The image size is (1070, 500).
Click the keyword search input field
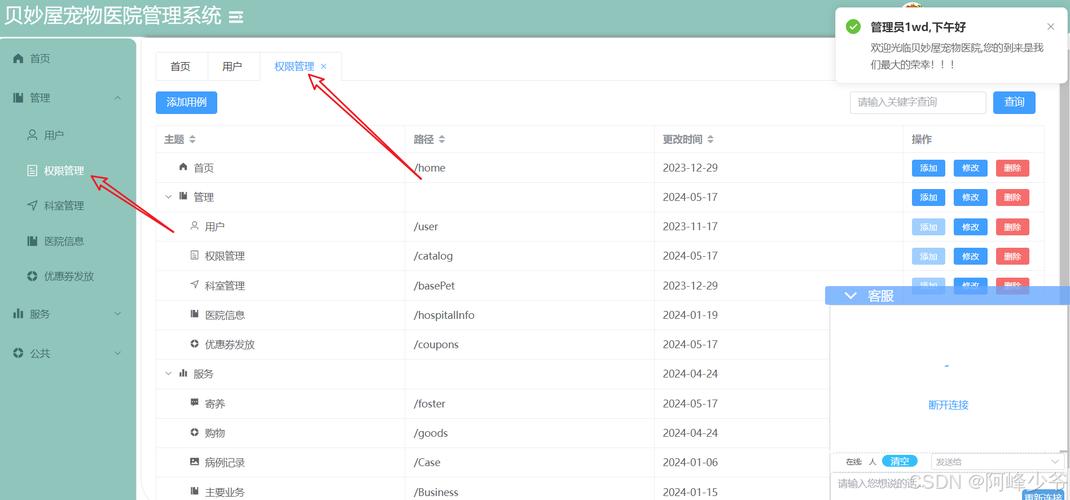(917, 102)
